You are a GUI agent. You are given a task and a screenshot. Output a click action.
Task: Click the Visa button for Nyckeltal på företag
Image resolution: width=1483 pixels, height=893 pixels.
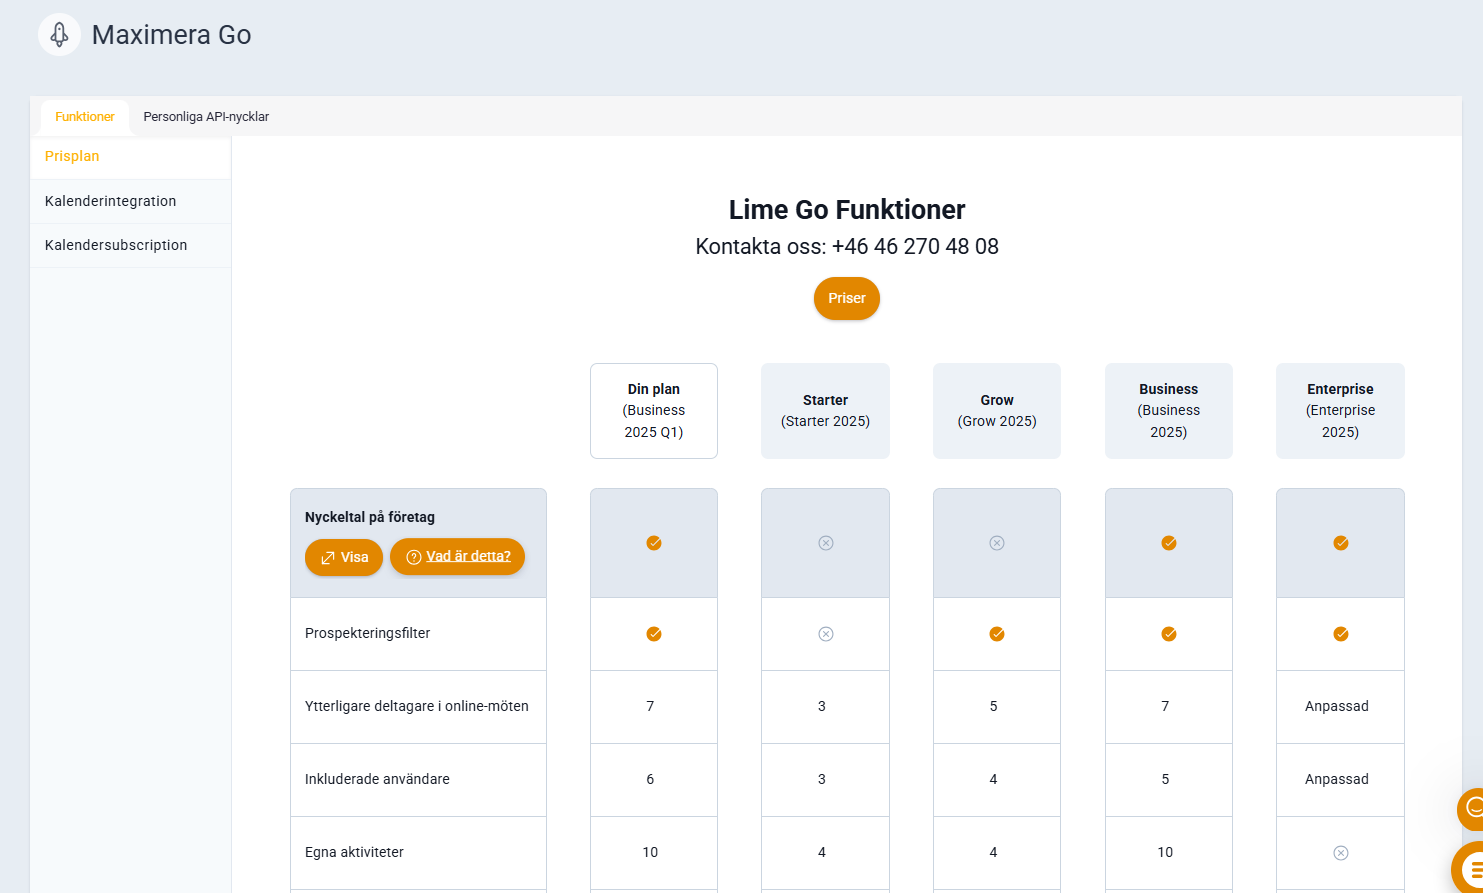click(344, 557)
